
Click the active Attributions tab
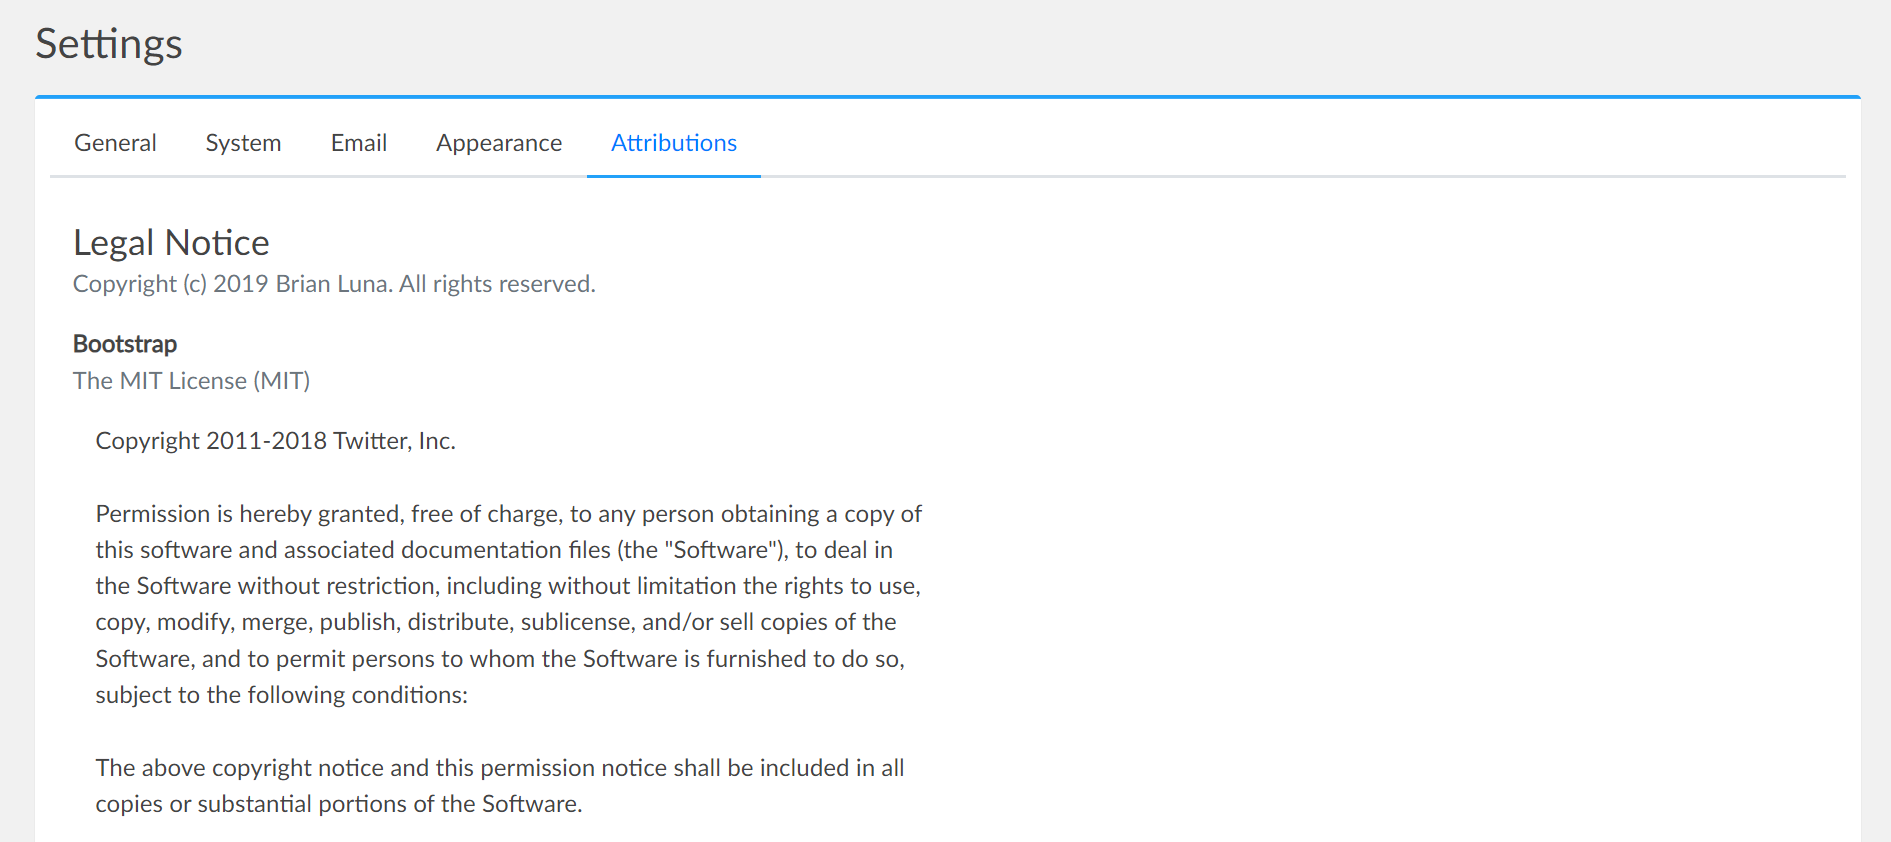pyautogui.click(x=673, y=143)
